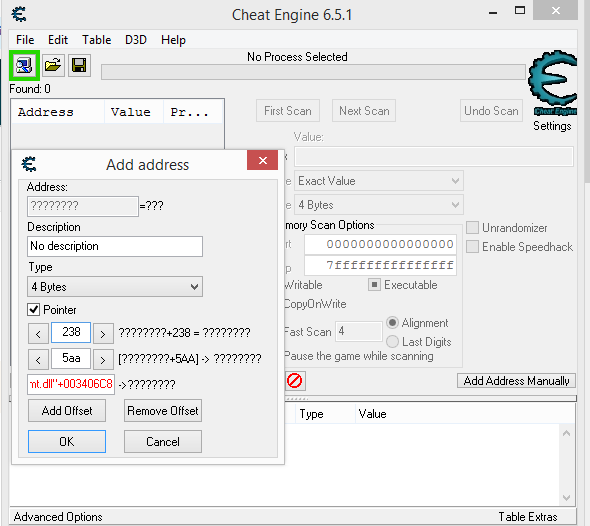Screen dimensions: 590x526
Task: Select the Alignment radio button
Action: coord(392,323)
